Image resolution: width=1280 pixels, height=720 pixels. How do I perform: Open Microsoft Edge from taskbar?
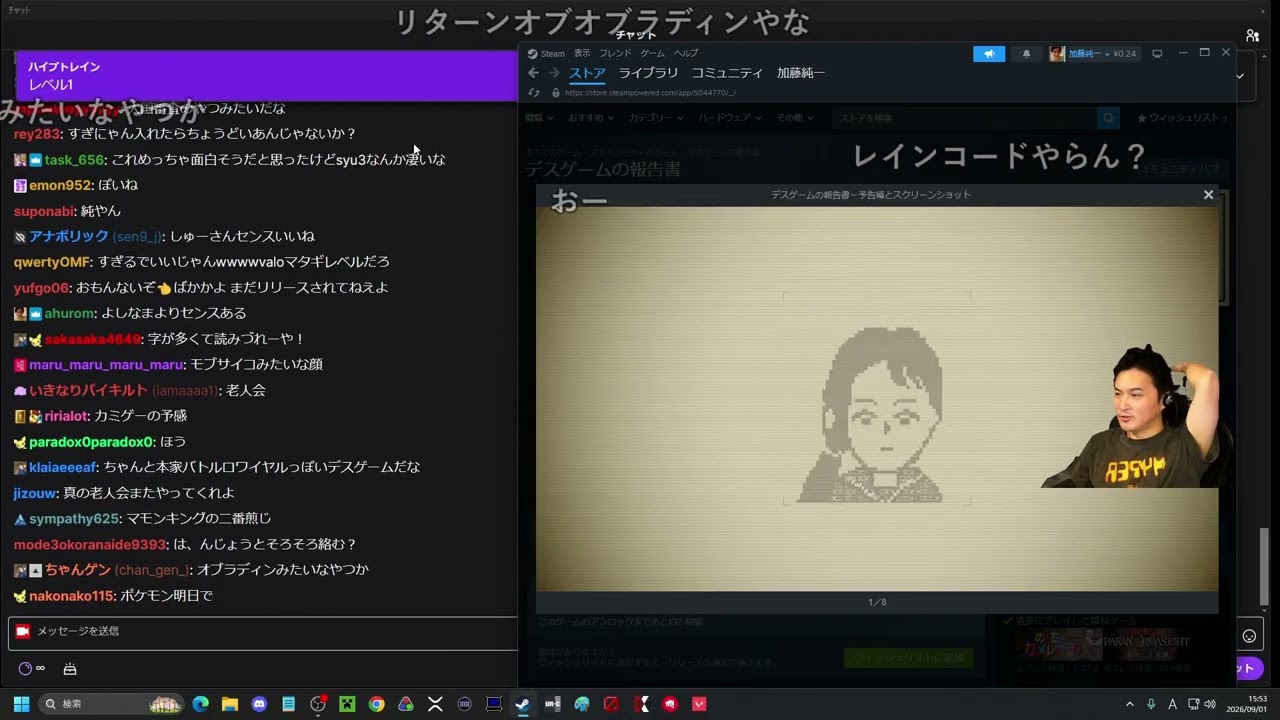click(x=201, y=704)
